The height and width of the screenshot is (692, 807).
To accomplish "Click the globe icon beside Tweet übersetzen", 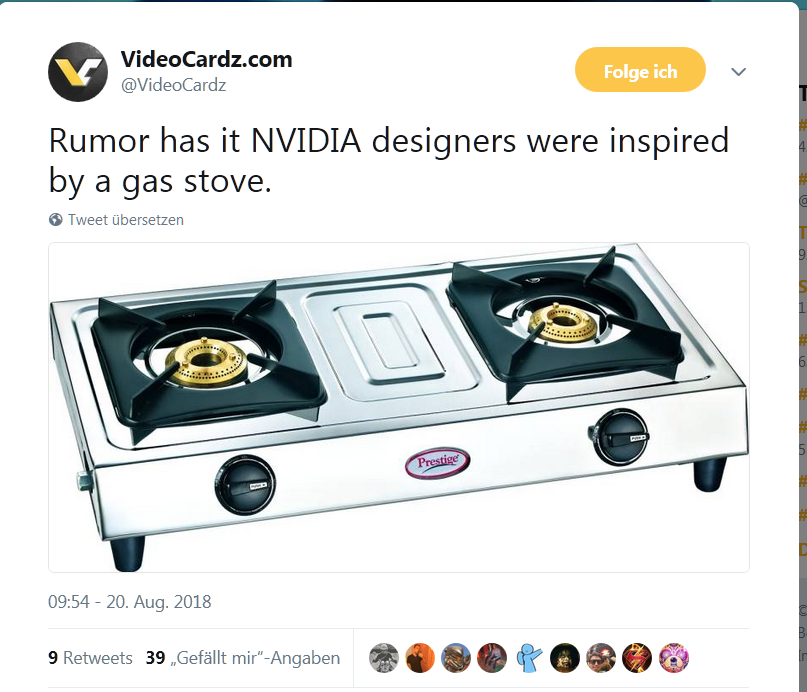I will click(x=56, y=220).
